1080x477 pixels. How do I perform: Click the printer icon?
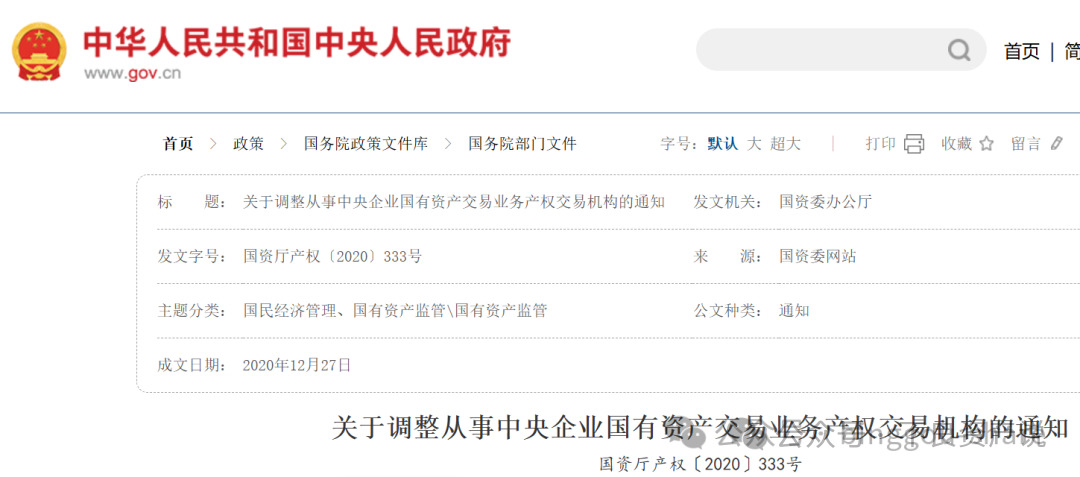tap(914, 144)
